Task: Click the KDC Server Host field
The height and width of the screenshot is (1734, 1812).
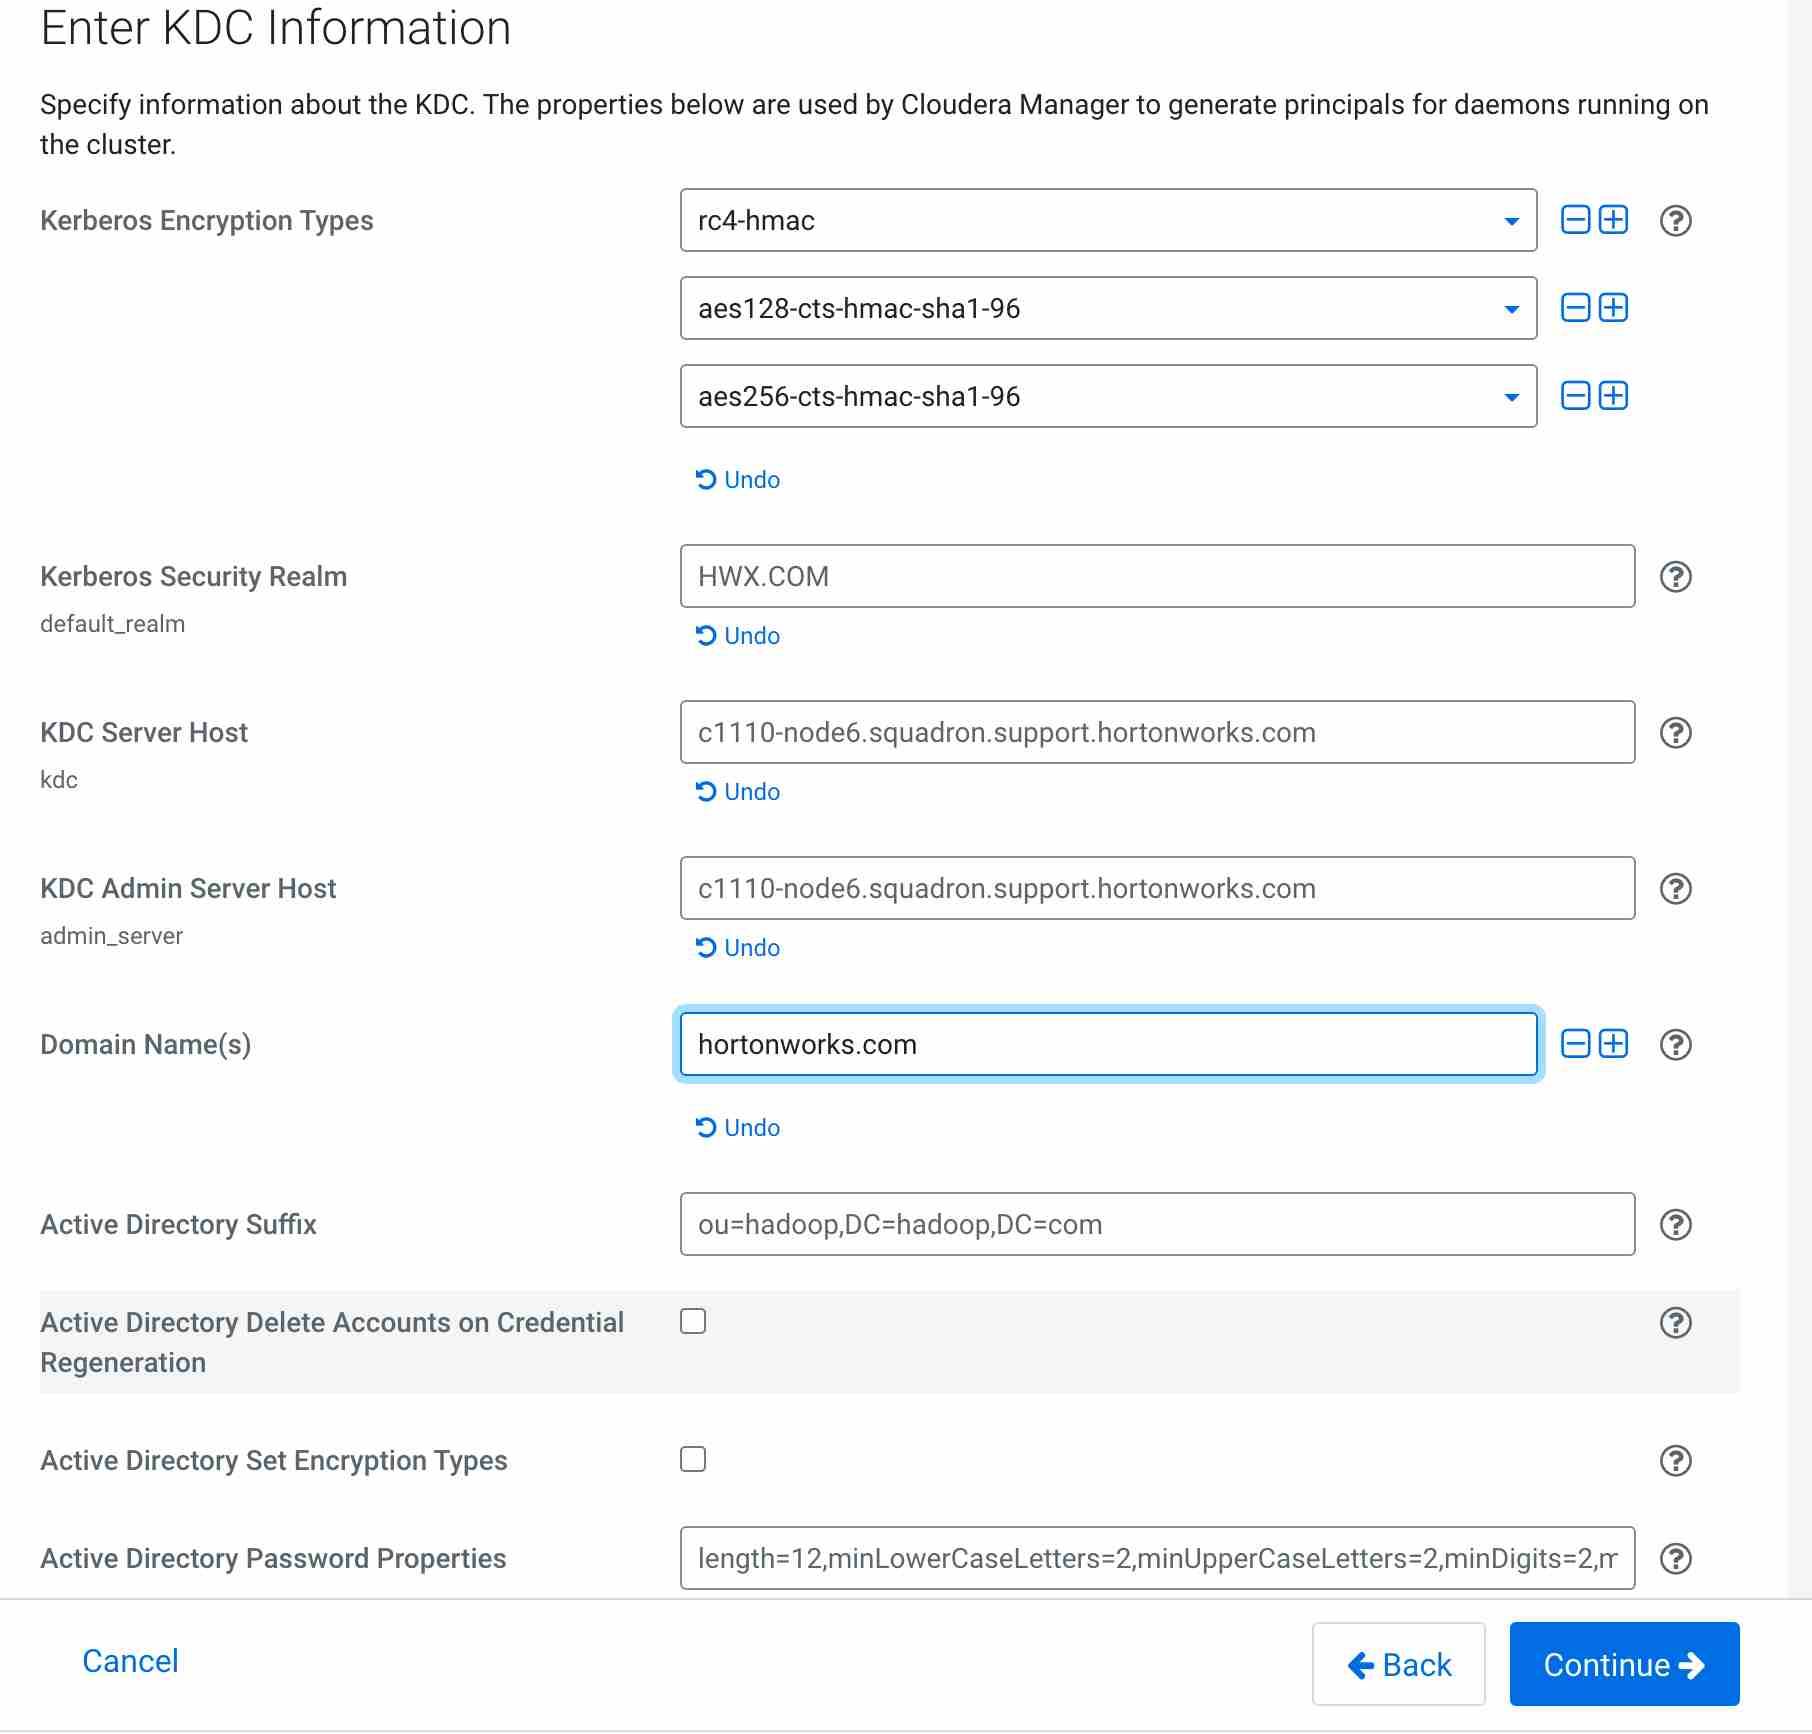Action: click(x=1157, y=732)
